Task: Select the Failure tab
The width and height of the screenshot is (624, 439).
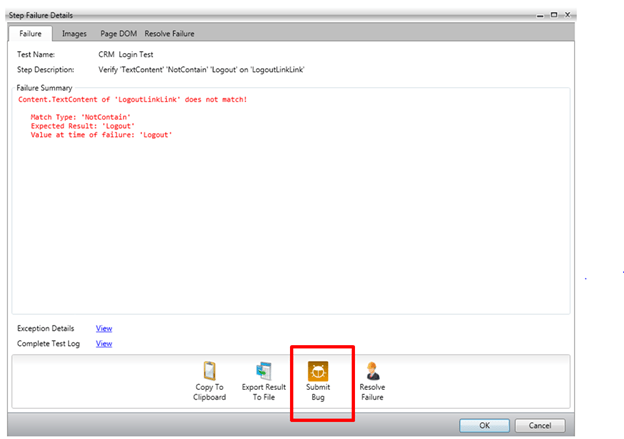Action: [x=32, y=34]
